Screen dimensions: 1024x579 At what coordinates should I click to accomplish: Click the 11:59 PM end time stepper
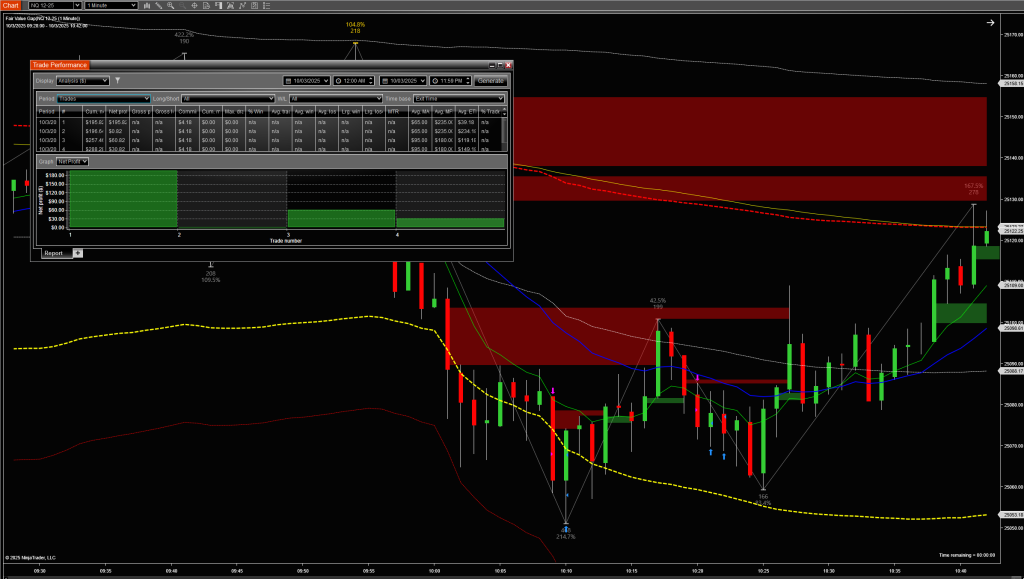[x=470, y=80]
